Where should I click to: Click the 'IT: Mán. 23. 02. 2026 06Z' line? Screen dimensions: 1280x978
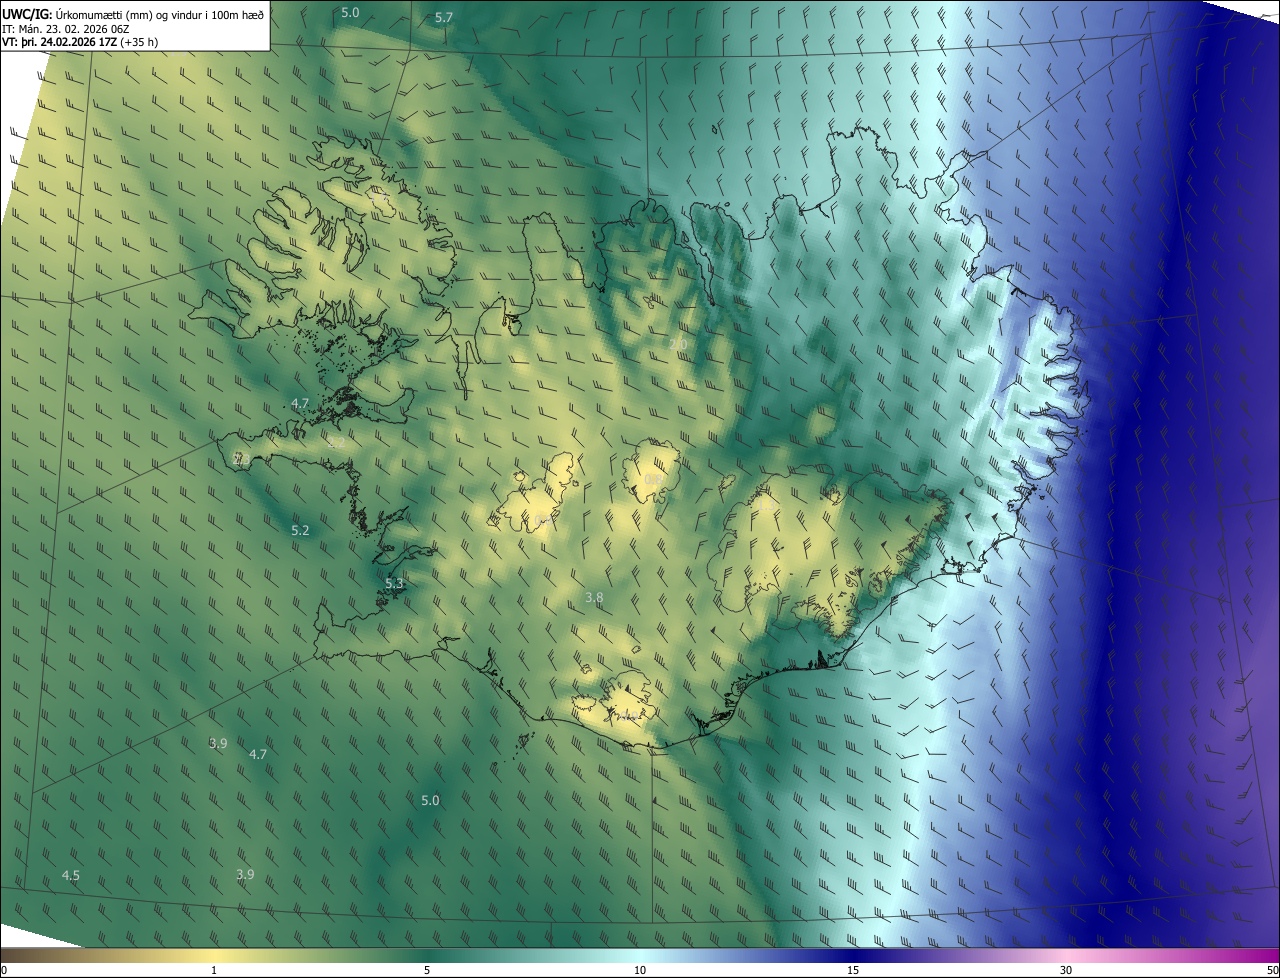click(64, 28)
